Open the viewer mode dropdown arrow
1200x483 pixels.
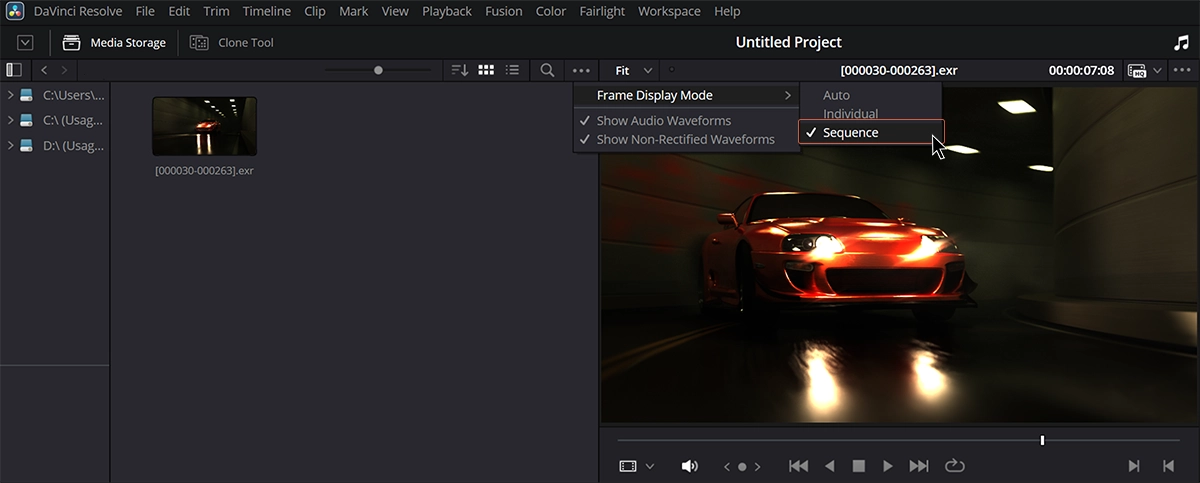point(650,466)
